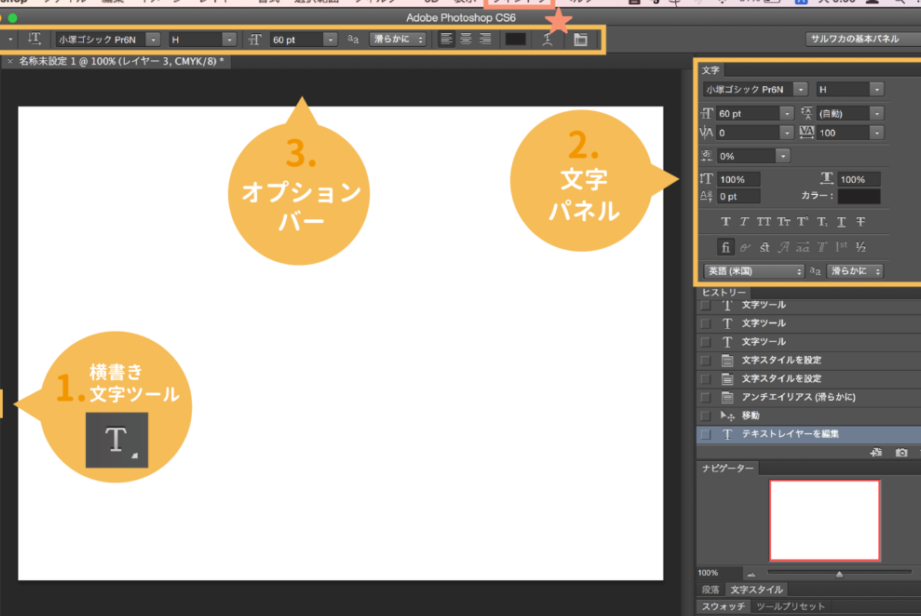Screen dimensions: 921x616
Task: Apply strikethrough style in the 文字 panel
Action: pyautogui.click(x=860, y=222)
